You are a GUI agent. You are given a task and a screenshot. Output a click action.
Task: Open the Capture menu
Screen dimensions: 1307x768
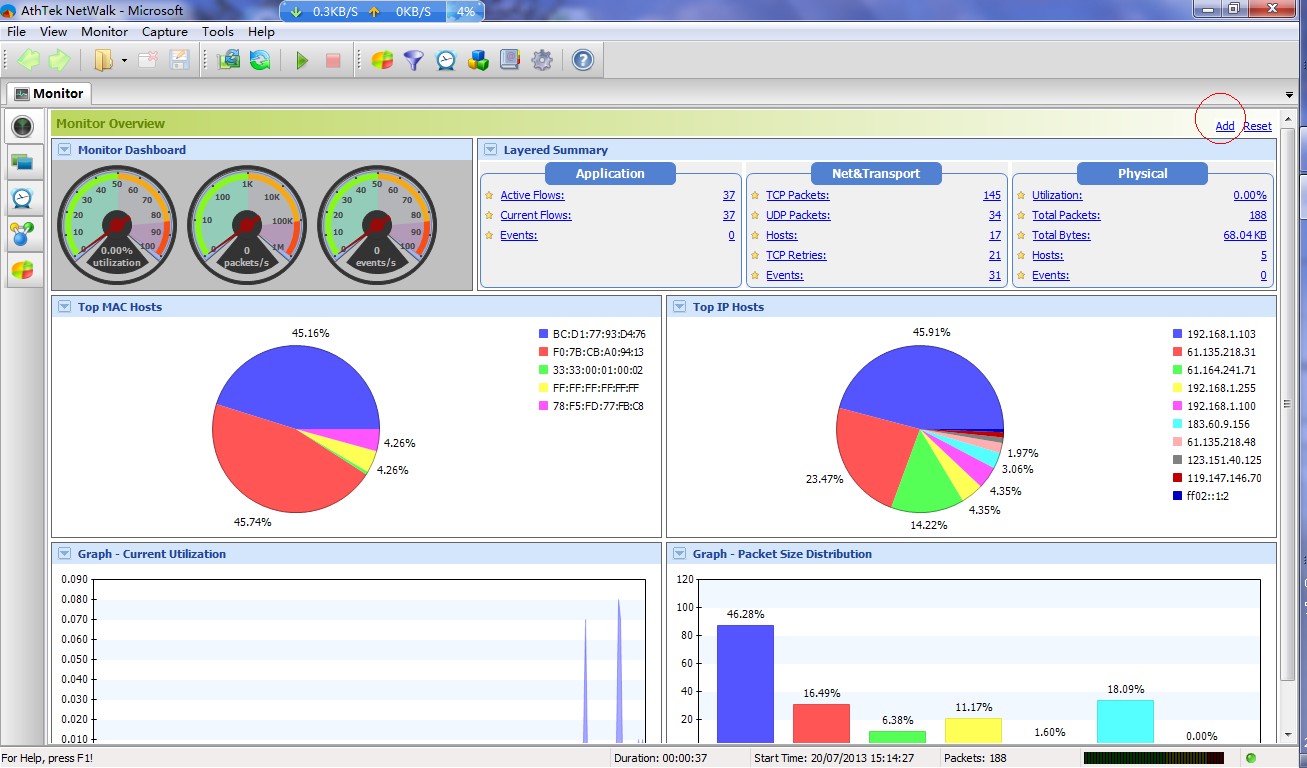point(165,31)
